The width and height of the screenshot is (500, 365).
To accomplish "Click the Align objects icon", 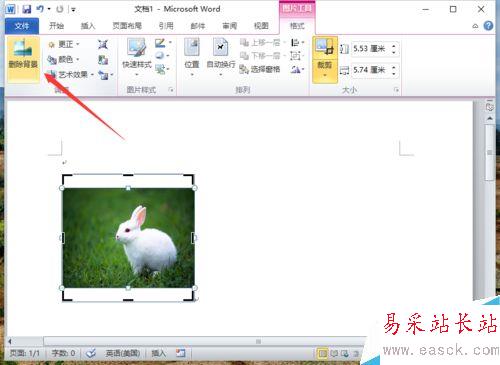I will pyautogui.click(x=295, y=43).
